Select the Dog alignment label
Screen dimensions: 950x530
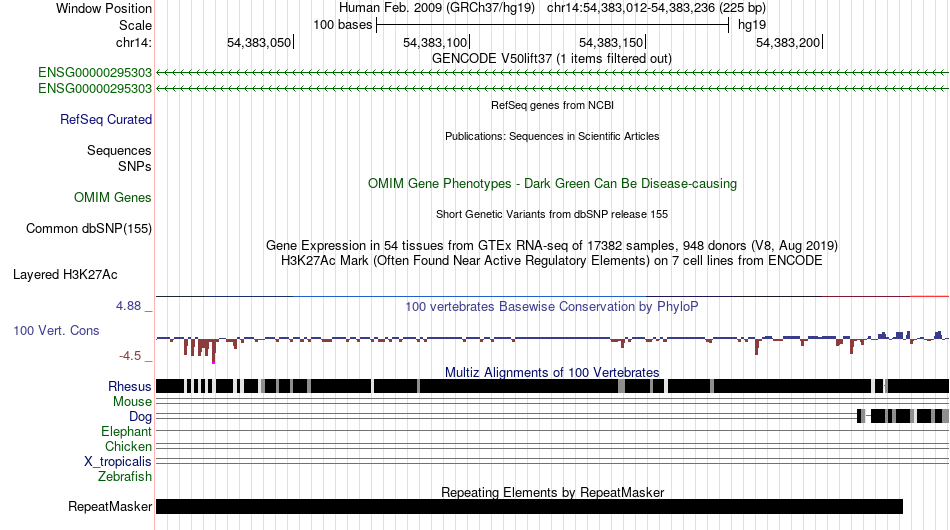tap(140, 416)
